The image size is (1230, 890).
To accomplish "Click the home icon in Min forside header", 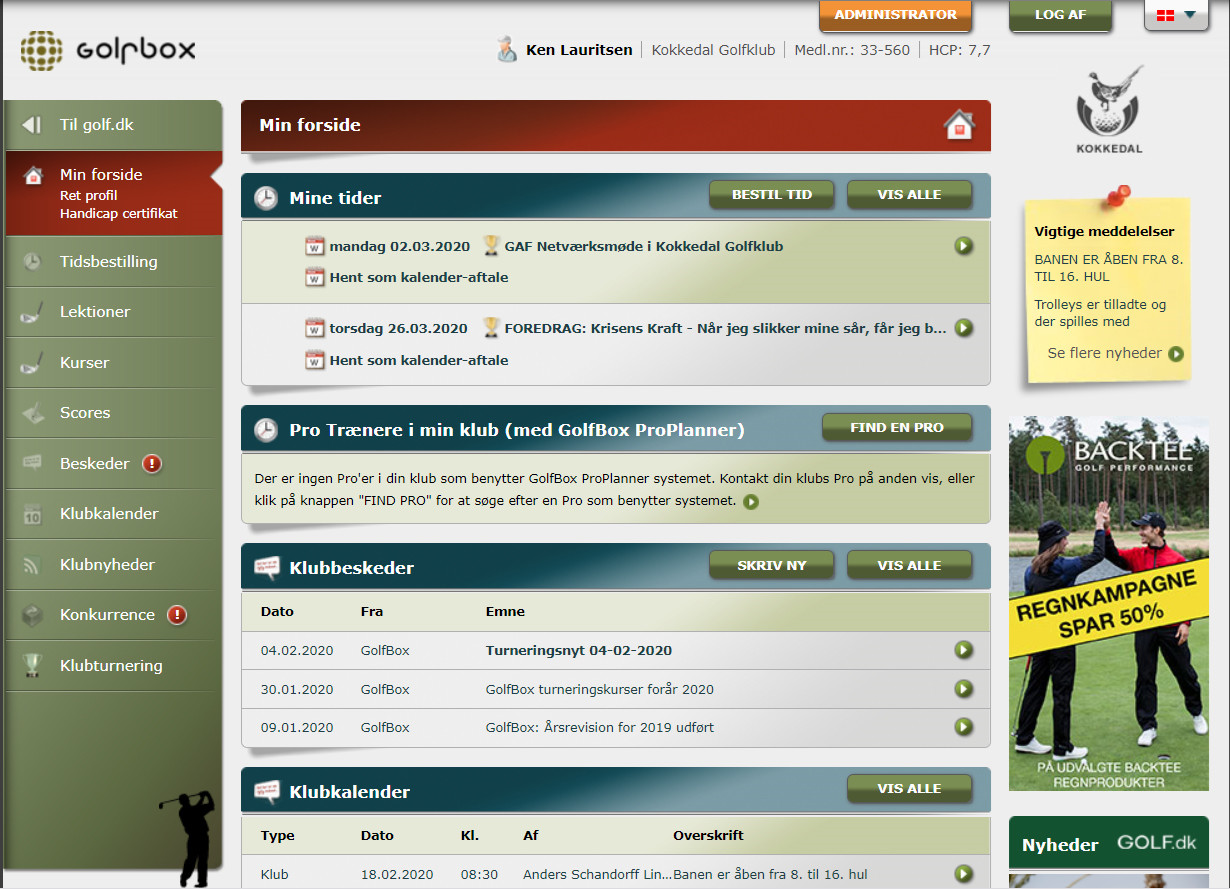I will [x=958, y=126].
